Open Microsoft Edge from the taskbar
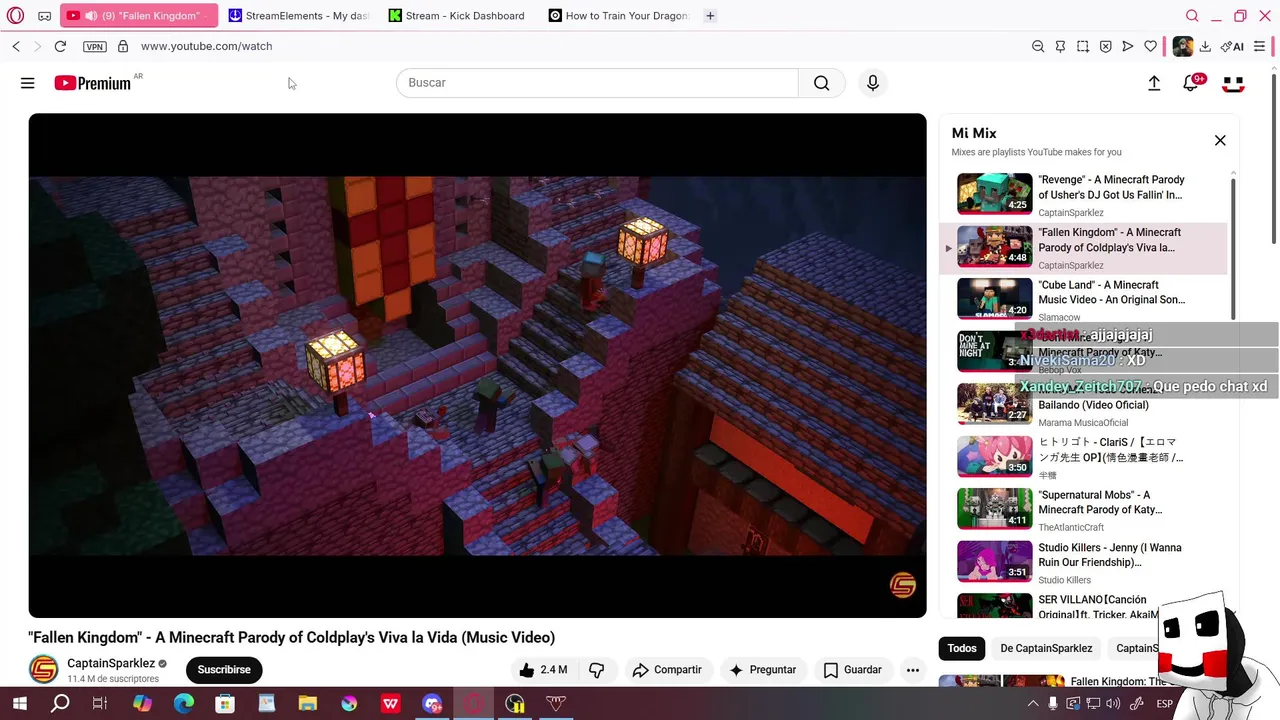 (x=184, y=704)
